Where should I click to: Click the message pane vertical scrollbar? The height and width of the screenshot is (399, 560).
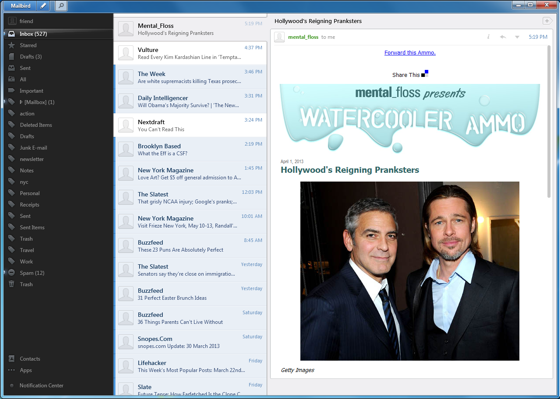(x=549, y=121)
